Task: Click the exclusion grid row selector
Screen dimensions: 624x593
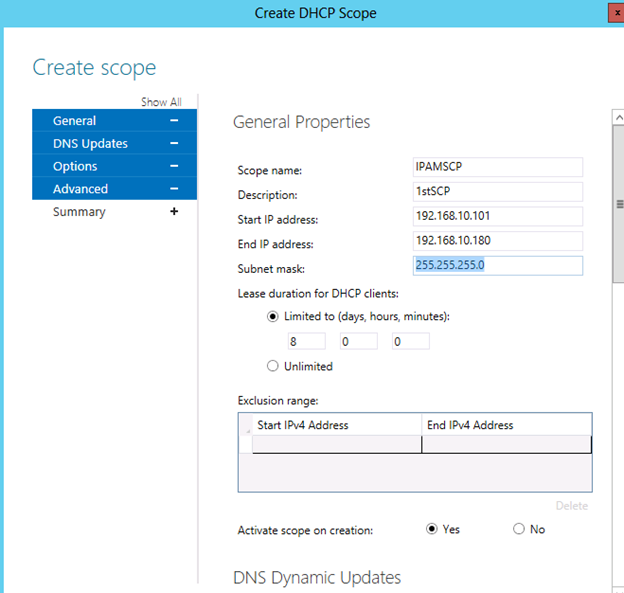Action: click(x=246, y=444)
